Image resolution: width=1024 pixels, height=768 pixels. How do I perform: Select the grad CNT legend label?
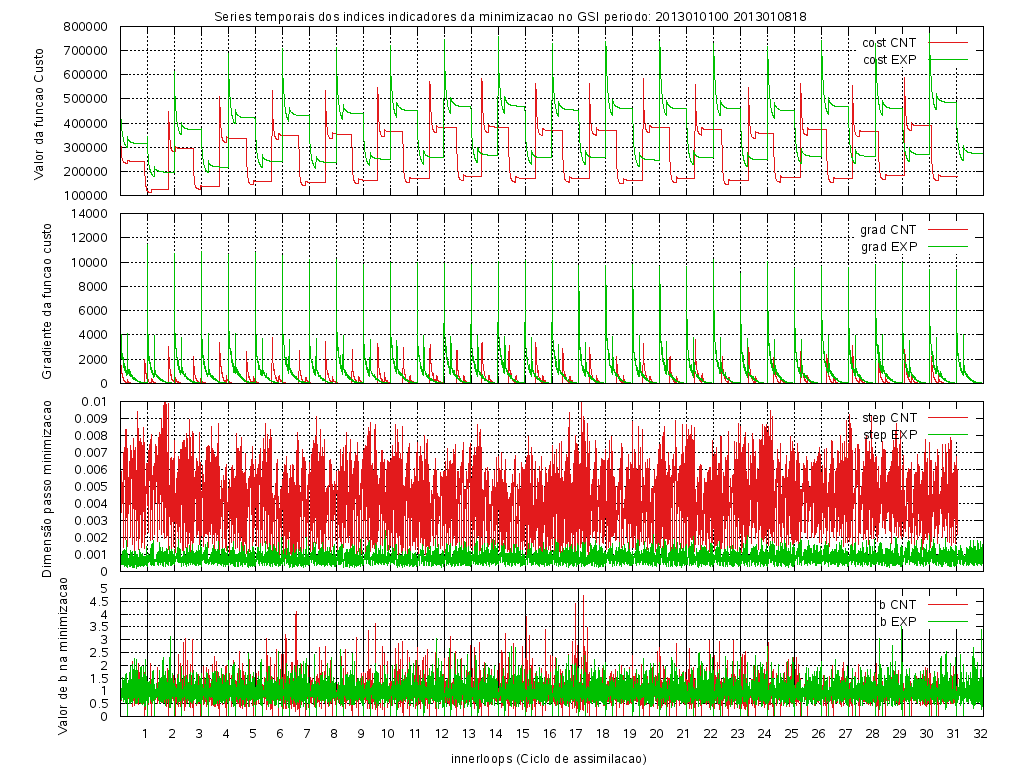[x=888, y=230]
